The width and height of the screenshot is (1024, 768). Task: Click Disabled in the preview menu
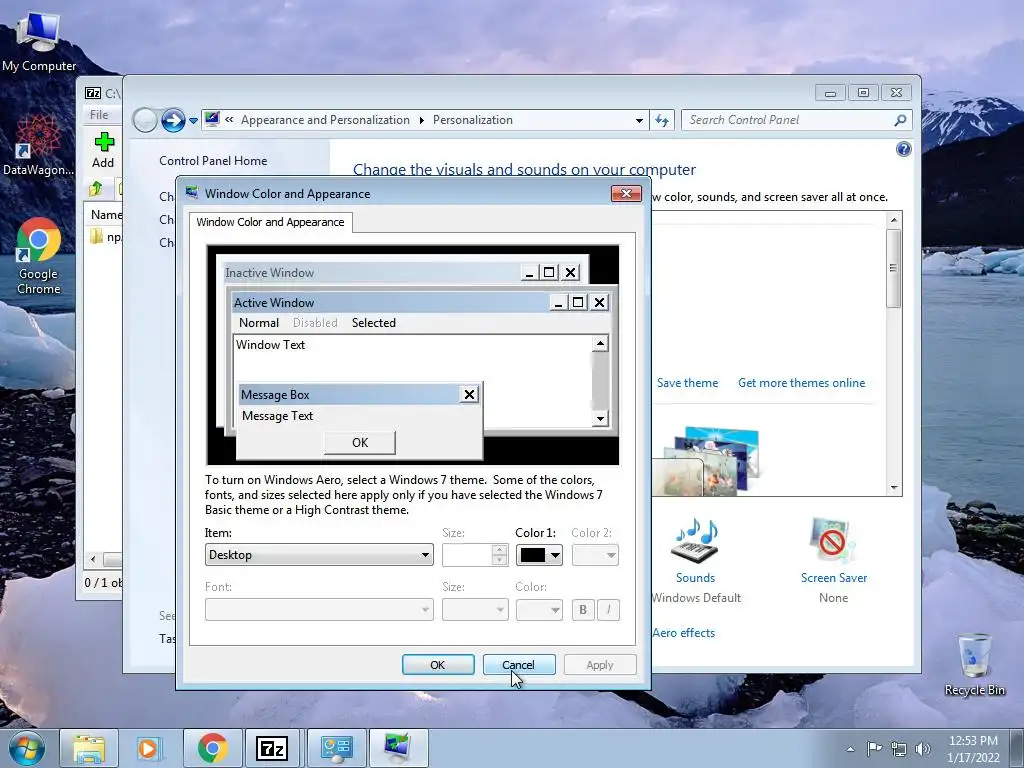[315, 323]
